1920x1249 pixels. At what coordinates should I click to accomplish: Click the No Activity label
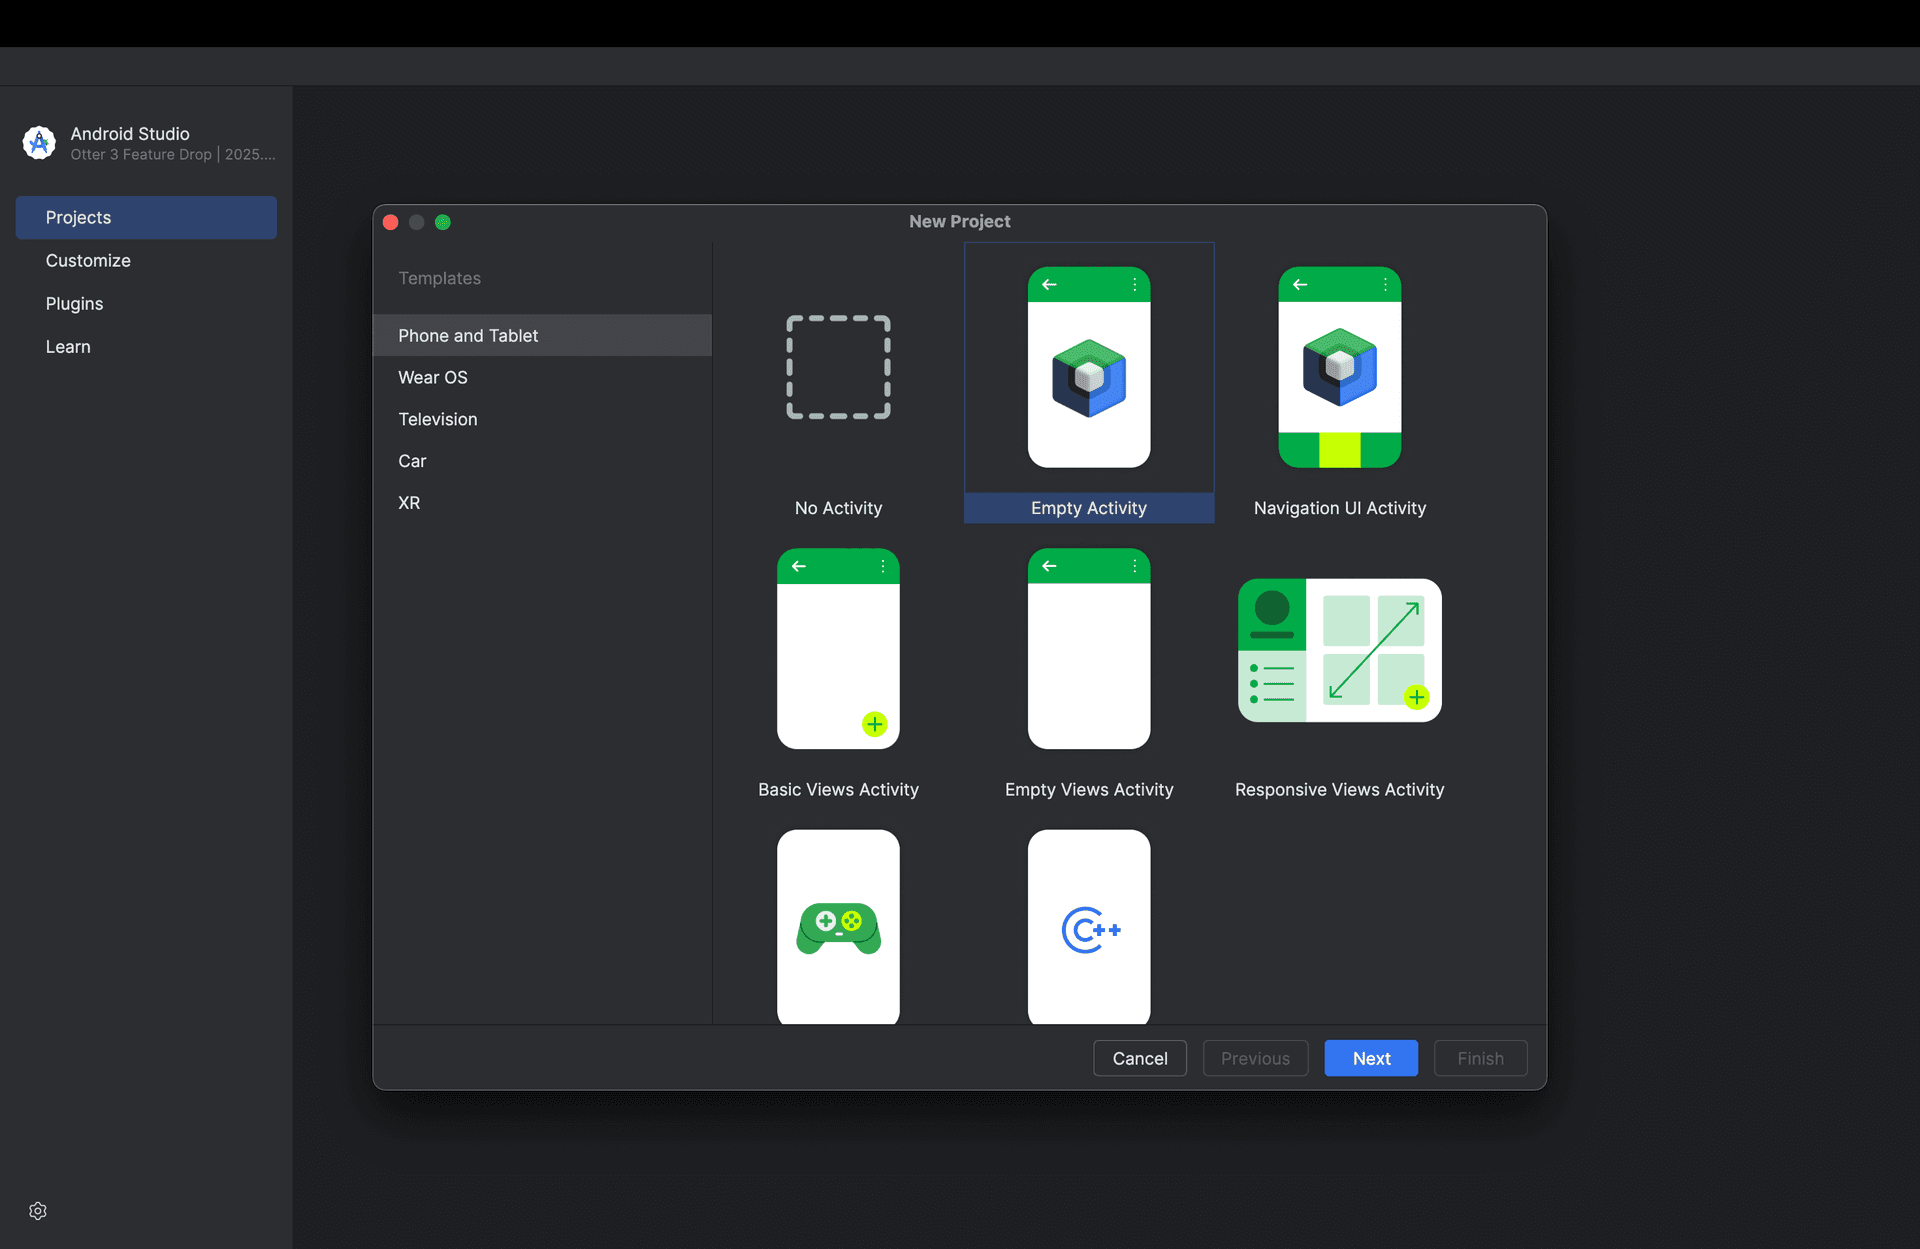click(838, 508)
